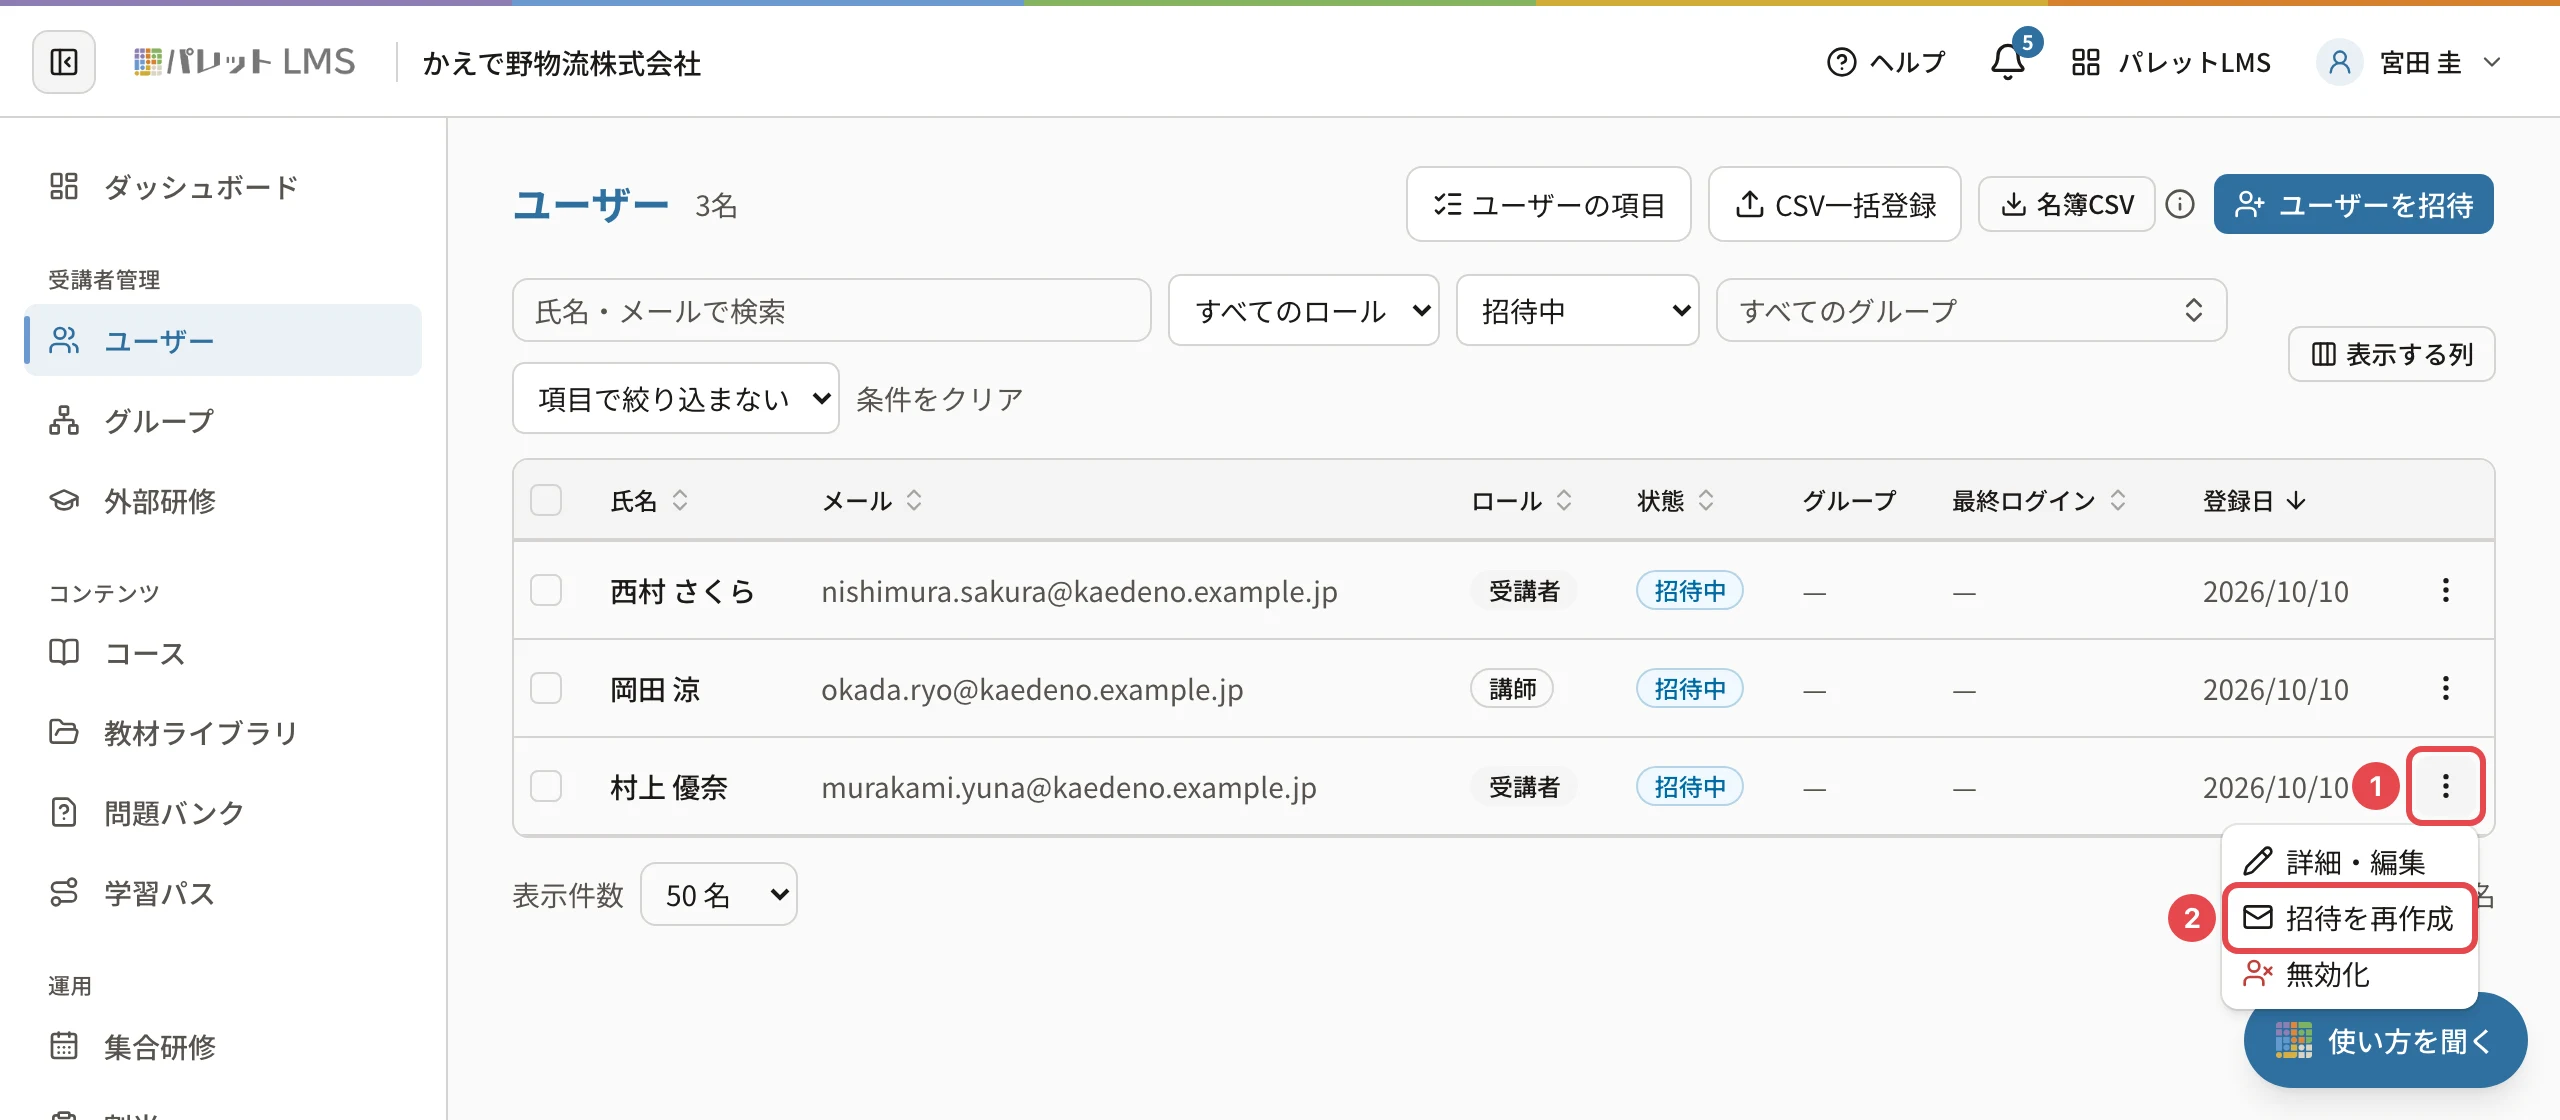This screenshot has height=1120, width=2560.
Task: Sort by ロール column arrows
Action: tap(1564, 500)
